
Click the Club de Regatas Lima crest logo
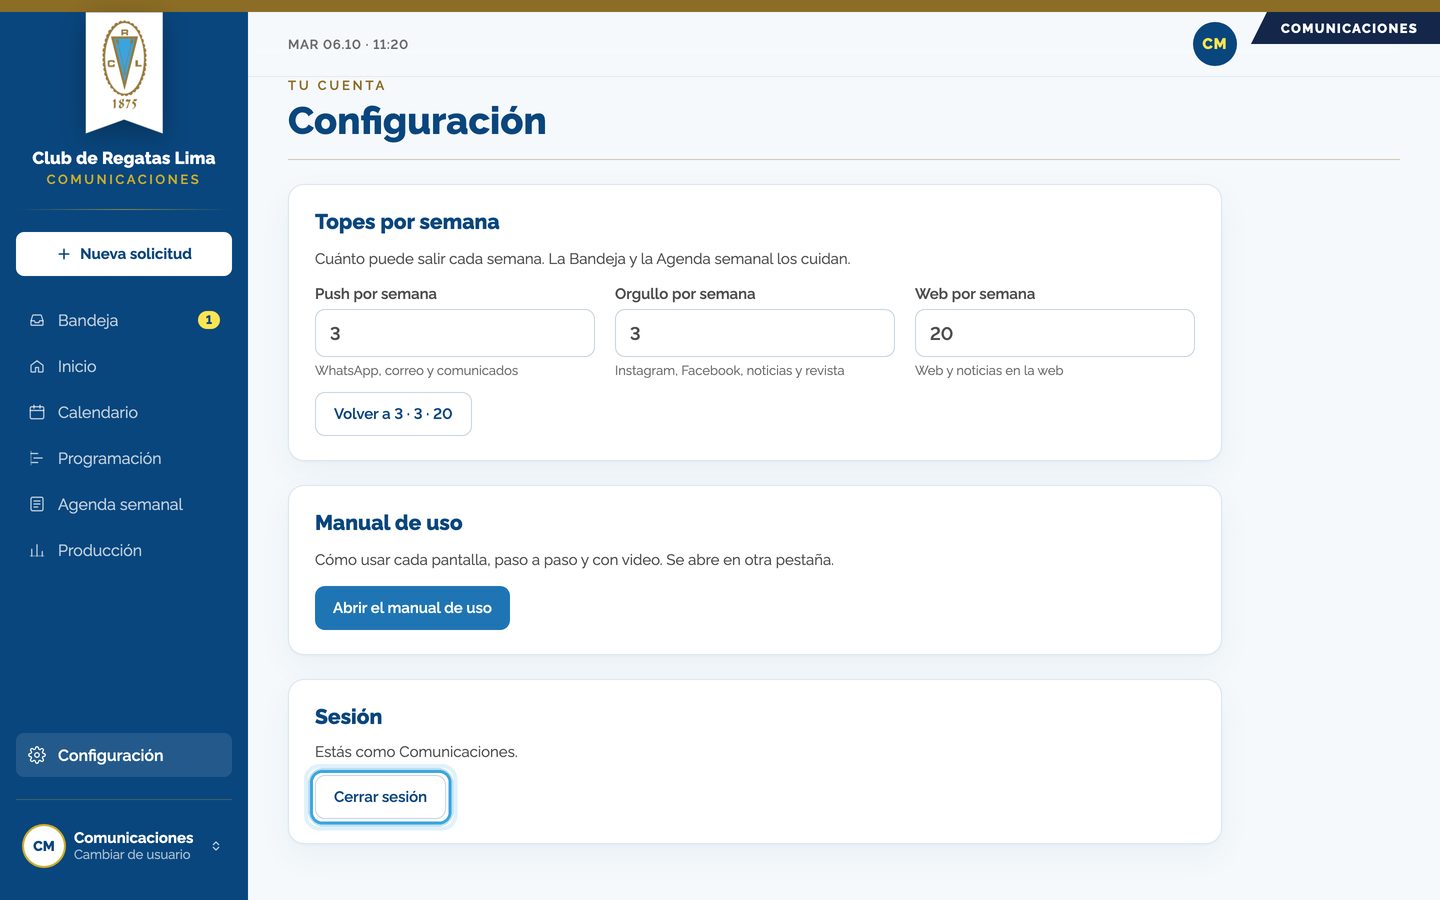coord(124,66)
